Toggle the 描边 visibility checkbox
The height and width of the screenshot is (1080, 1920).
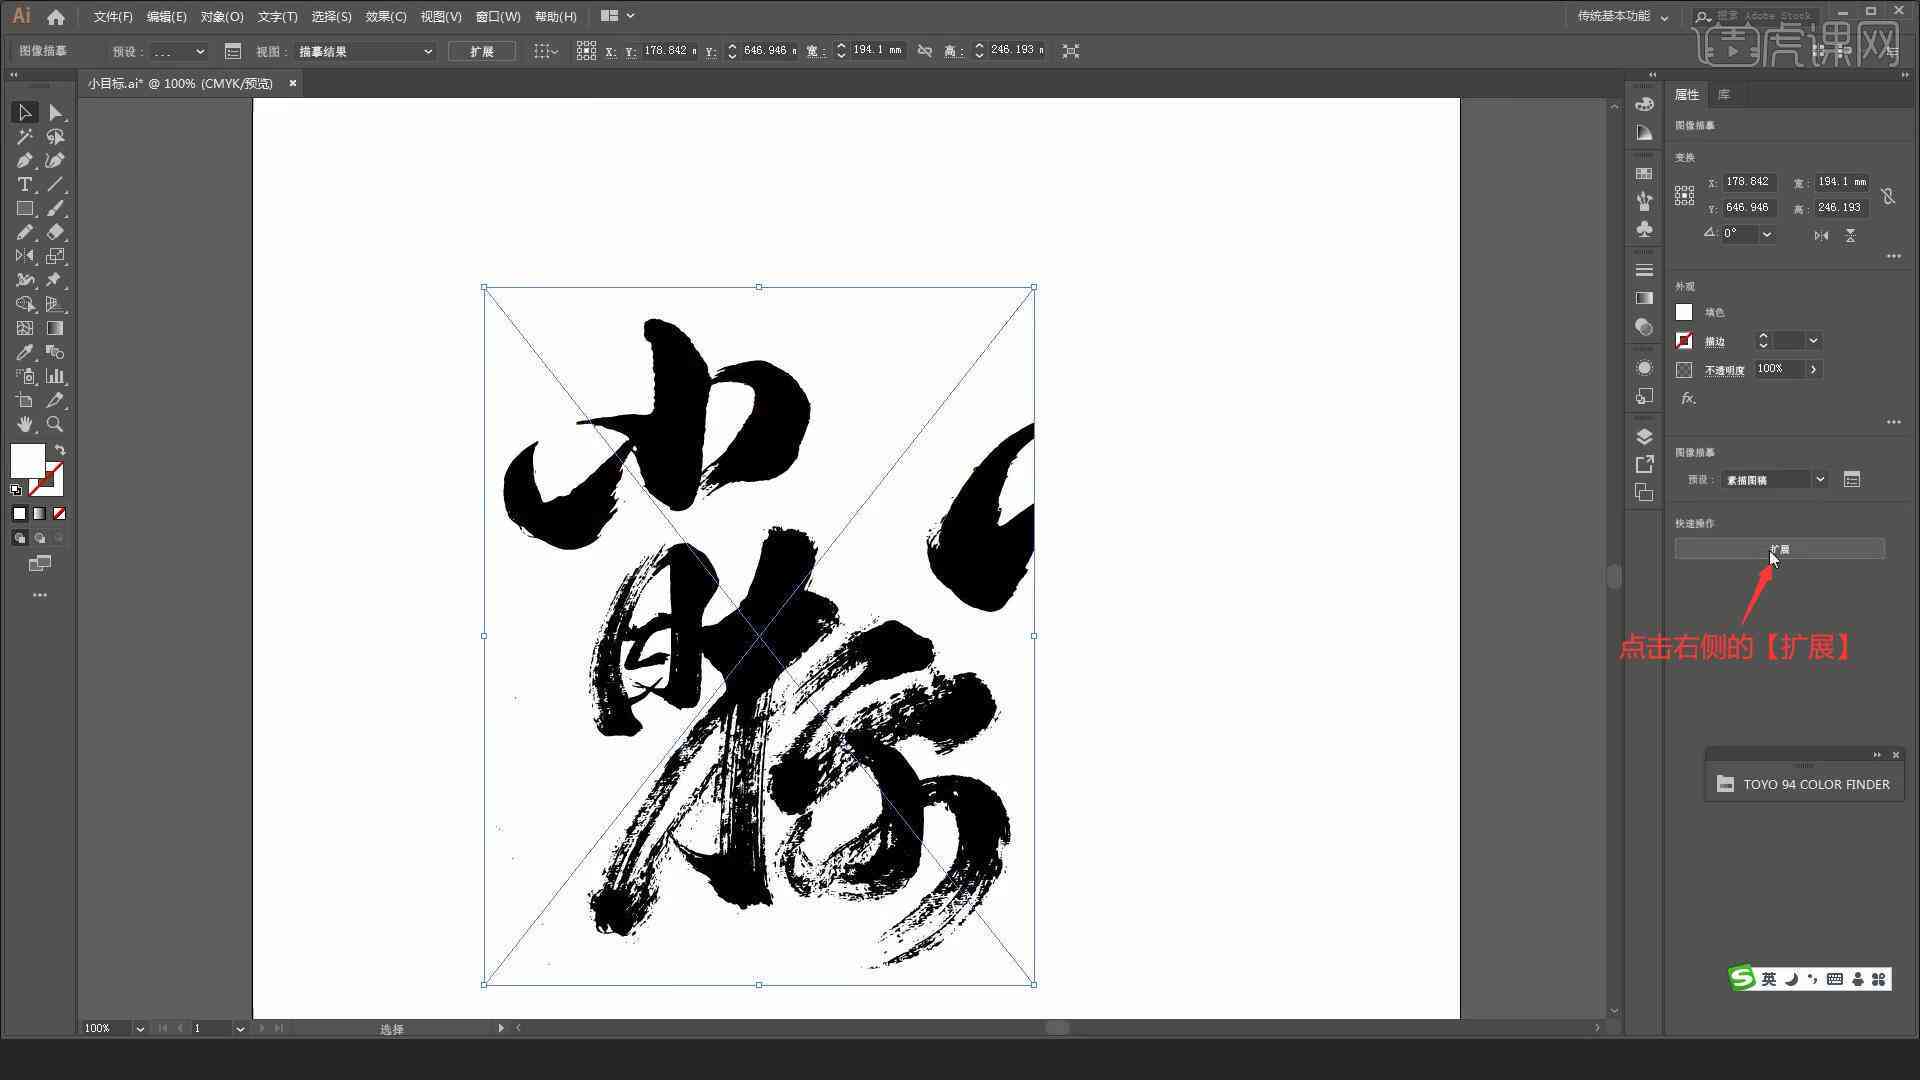(x=1683, y=340)
